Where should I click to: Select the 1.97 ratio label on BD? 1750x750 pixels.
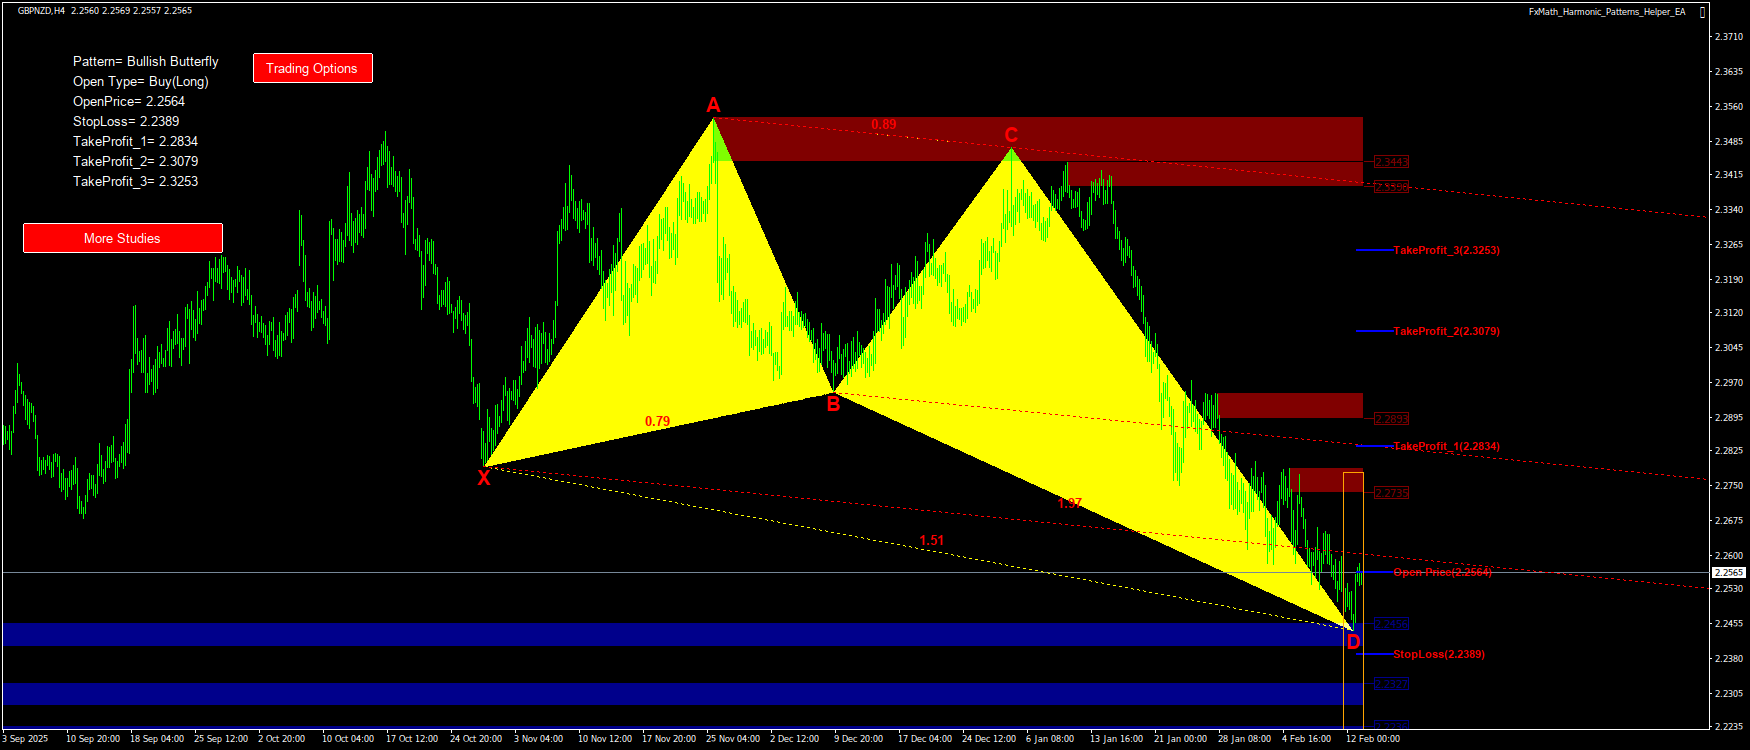[1069, 503]
